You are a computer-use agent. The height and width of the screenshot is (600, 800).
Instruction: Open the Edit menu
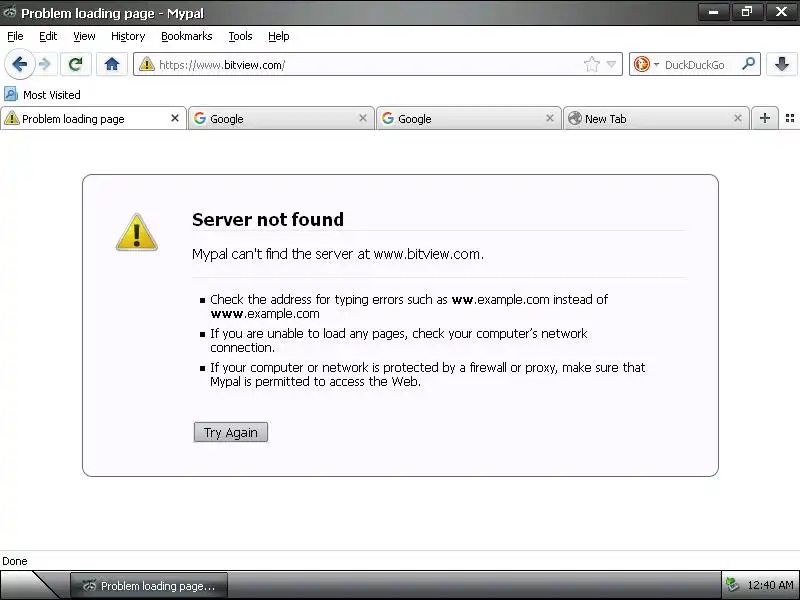pyautogui.click(x=48, y=36)
